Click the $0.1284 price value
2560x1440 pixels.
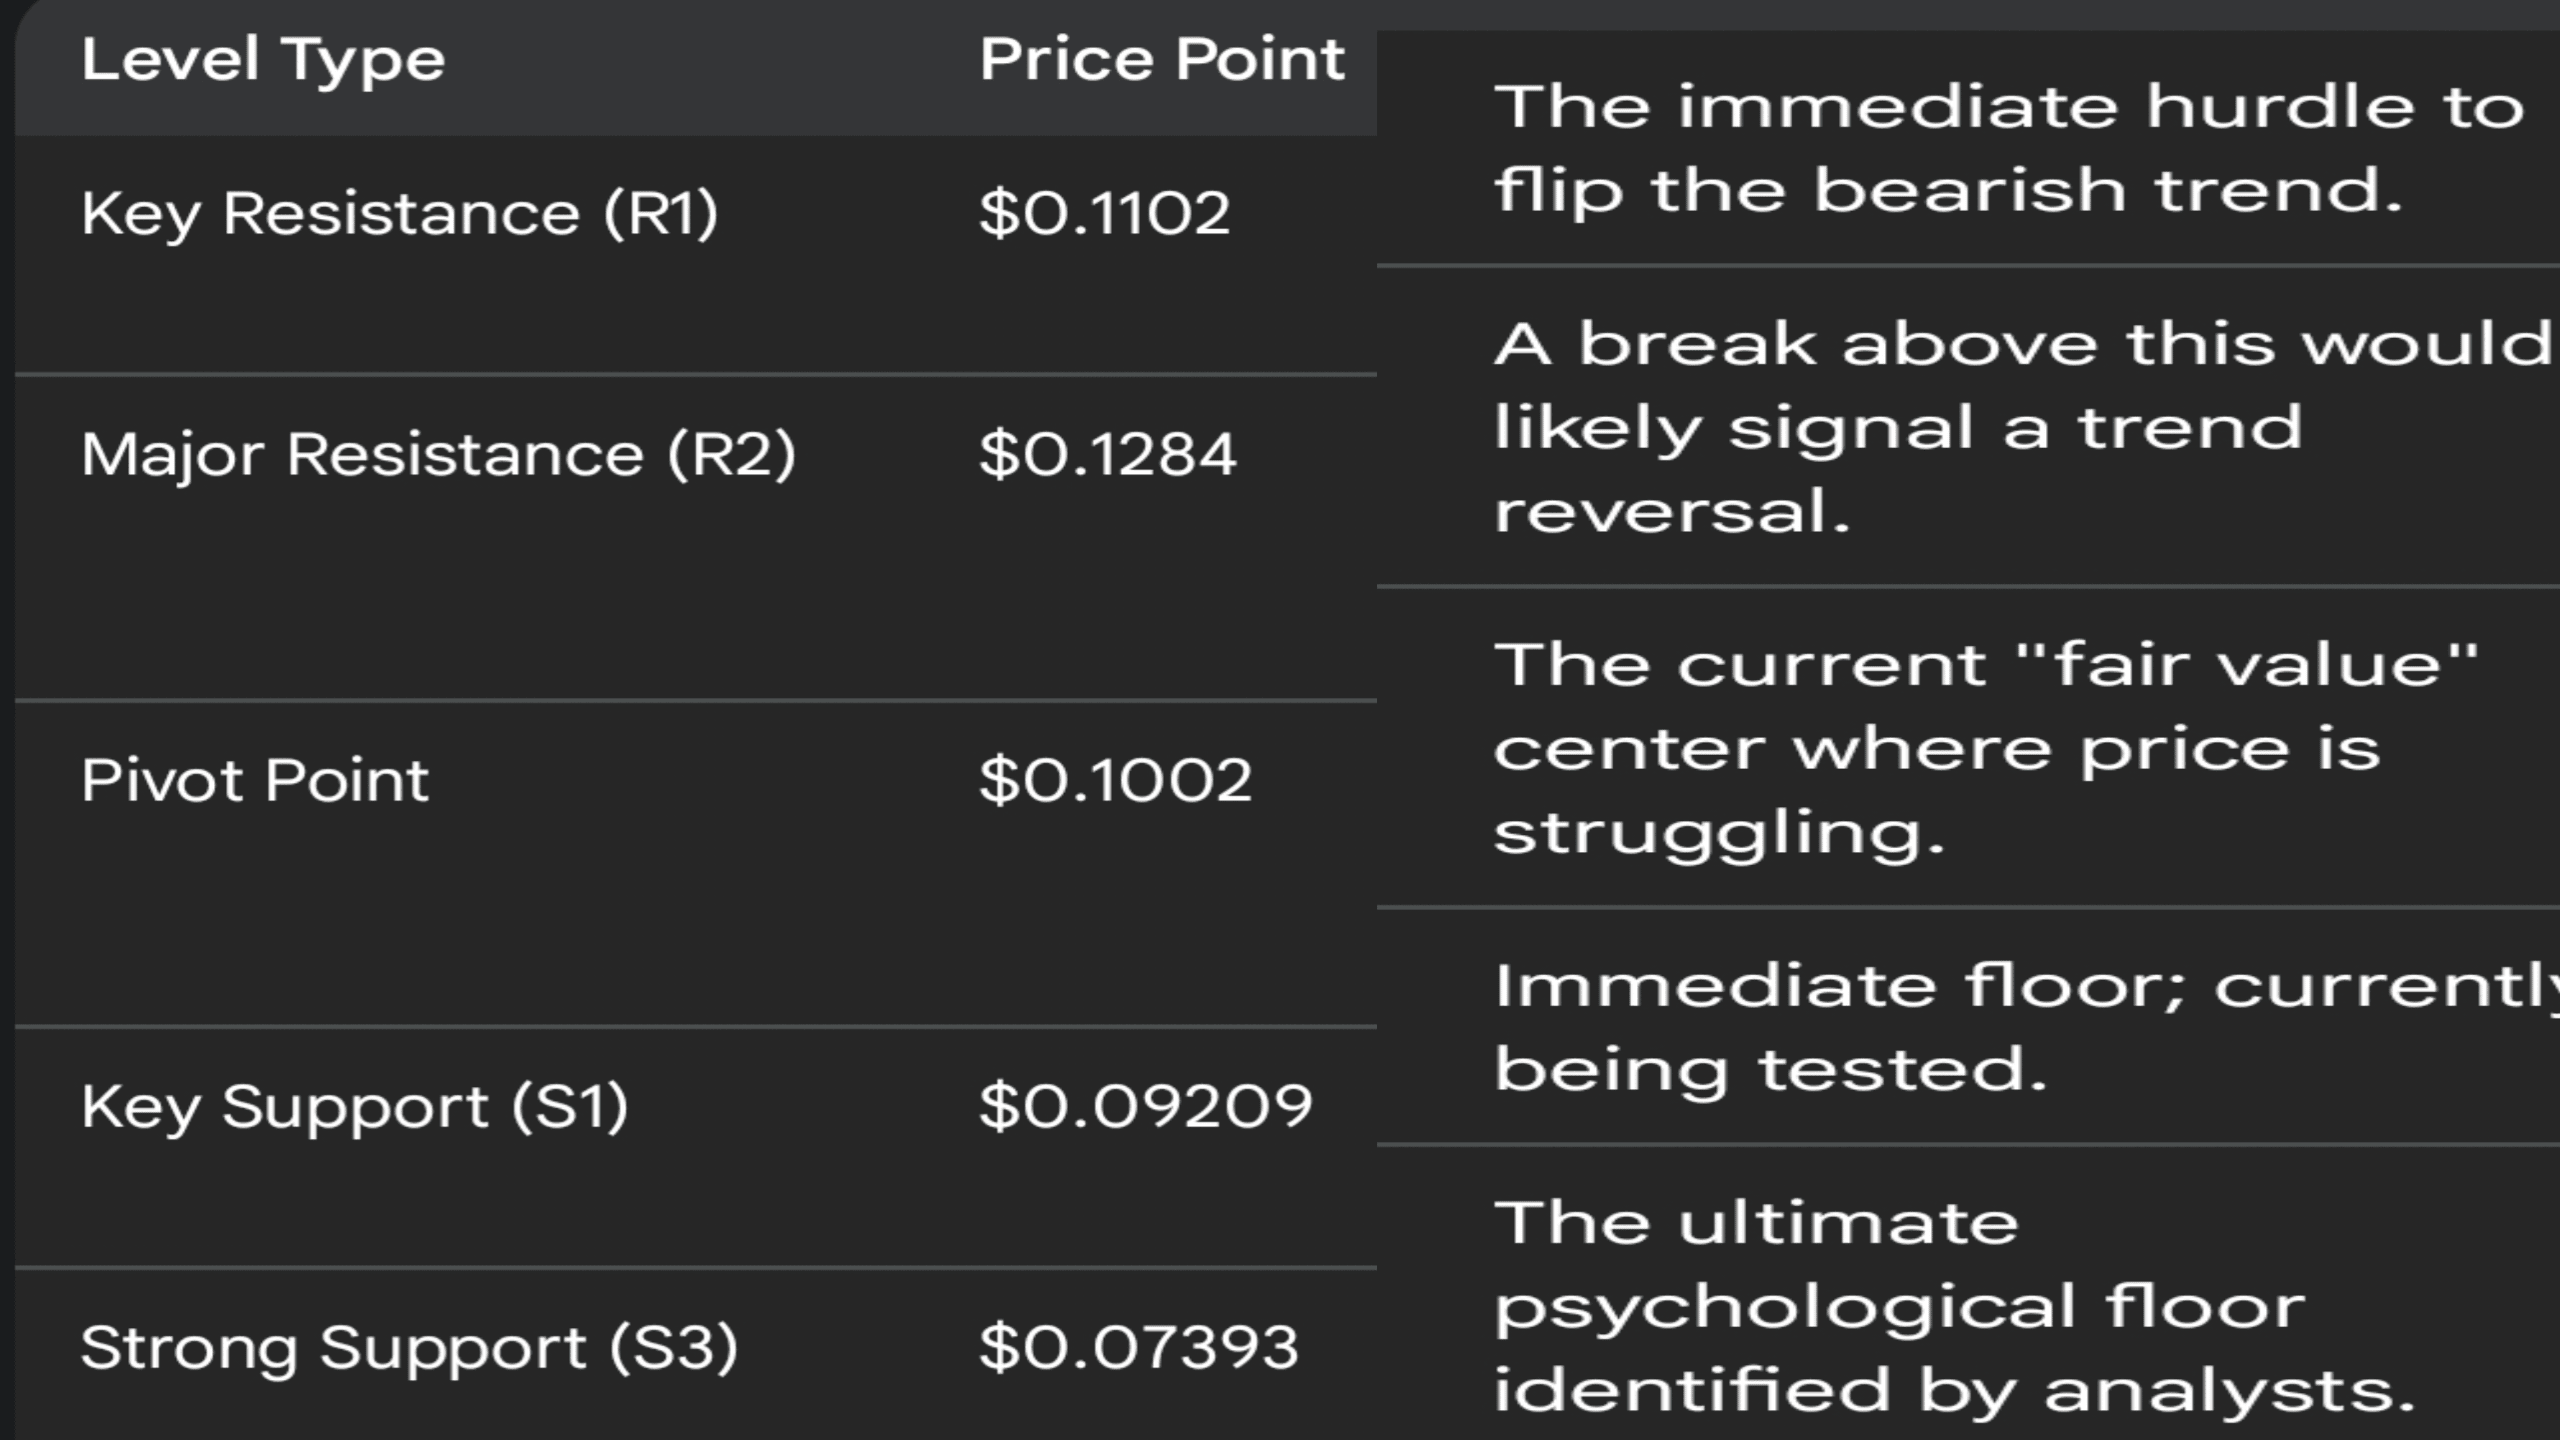1107,455
